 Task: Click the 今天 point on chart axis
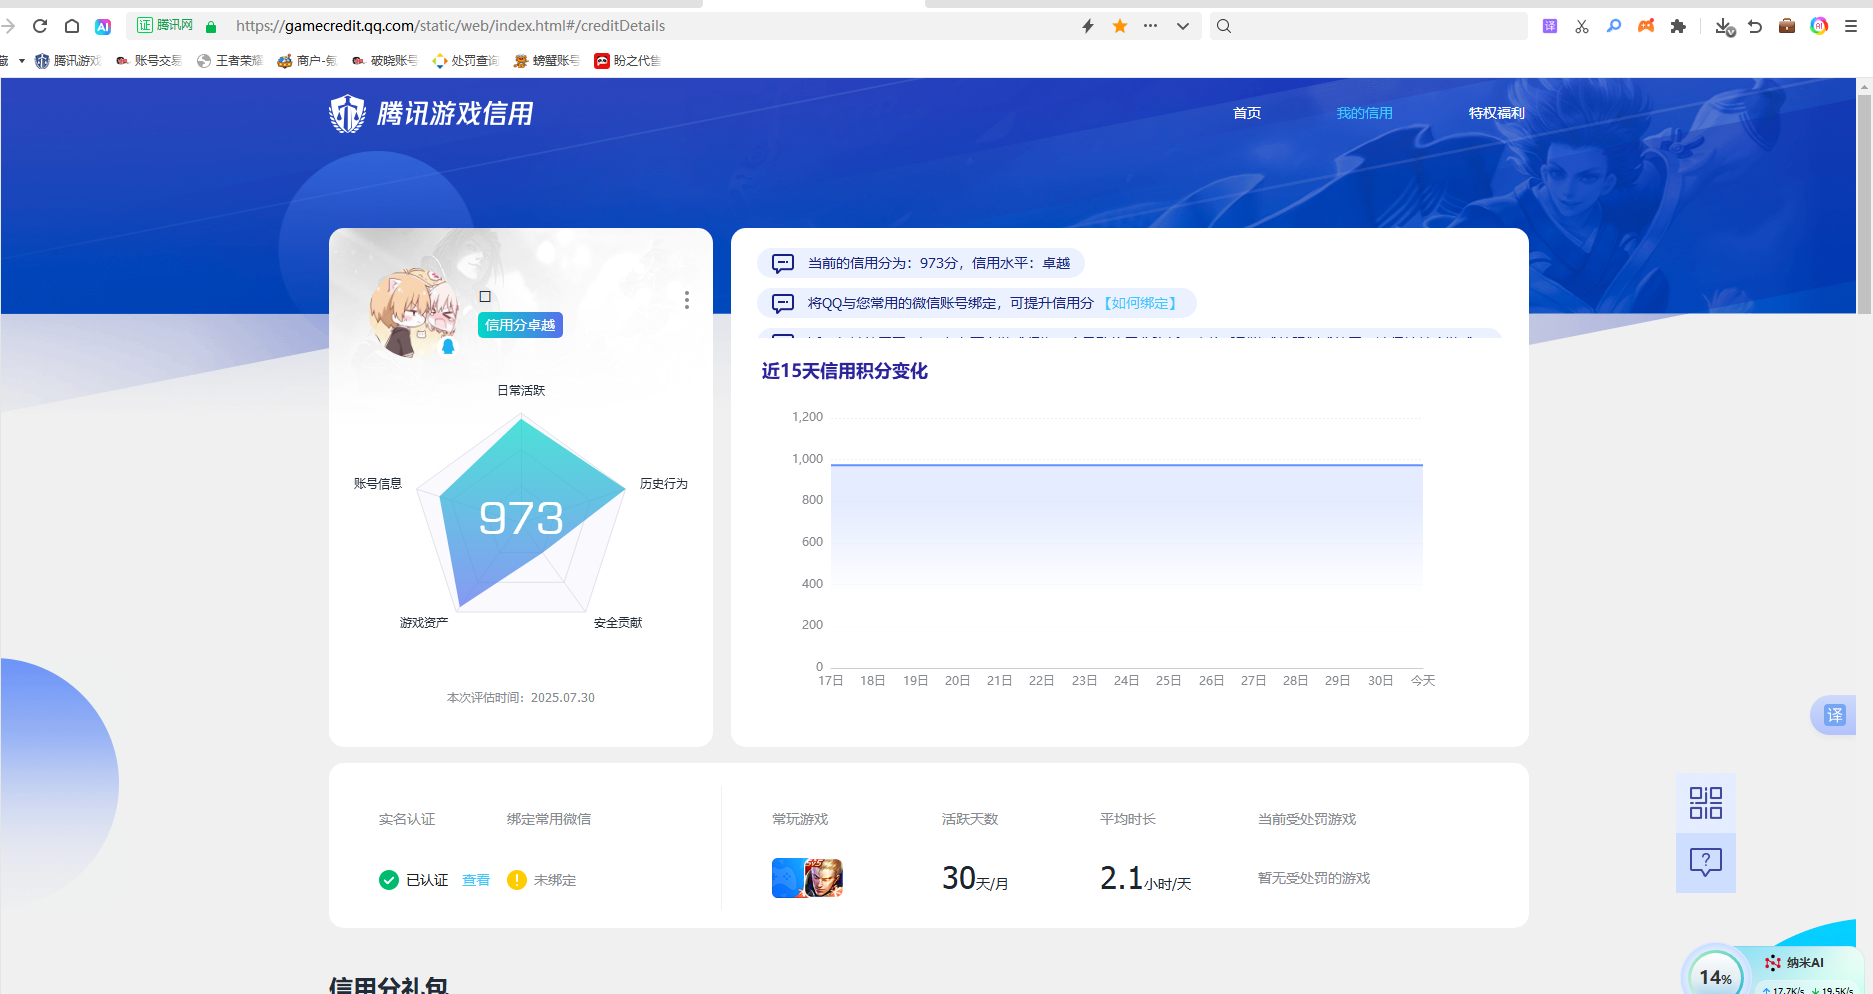click(x=1423, y=681)
